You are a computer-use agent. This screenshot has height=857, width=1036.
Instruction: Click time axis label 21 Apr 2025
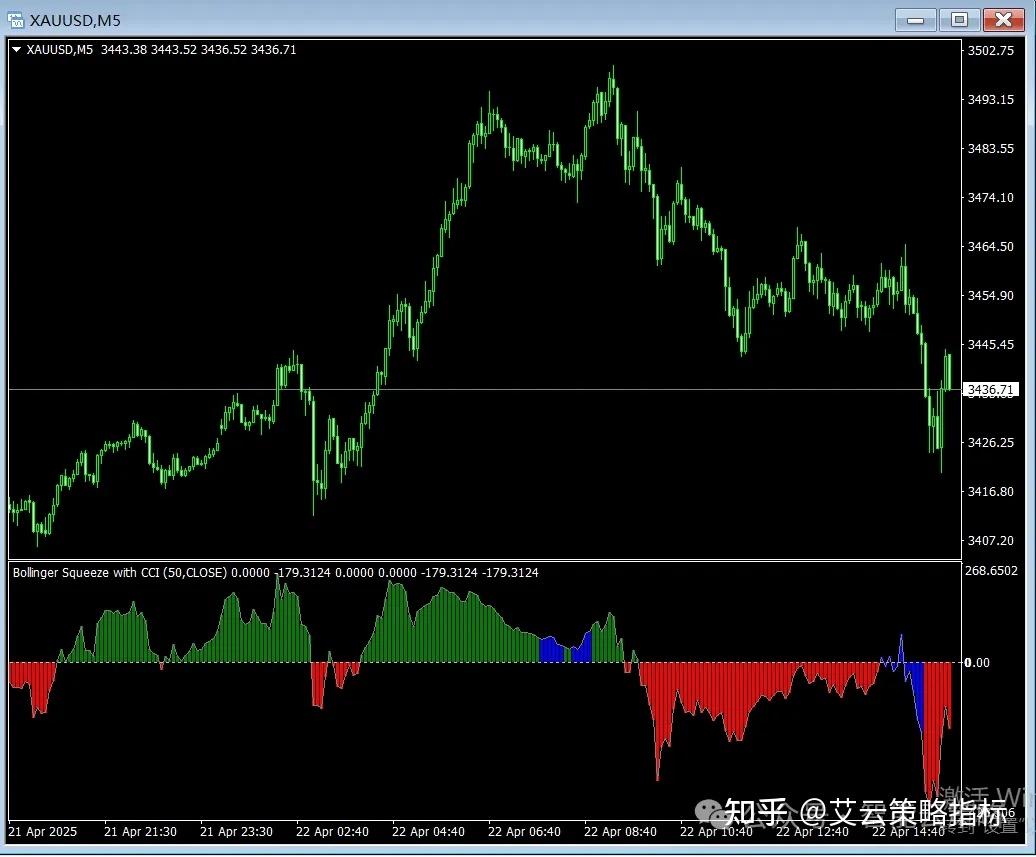(42, 831)
